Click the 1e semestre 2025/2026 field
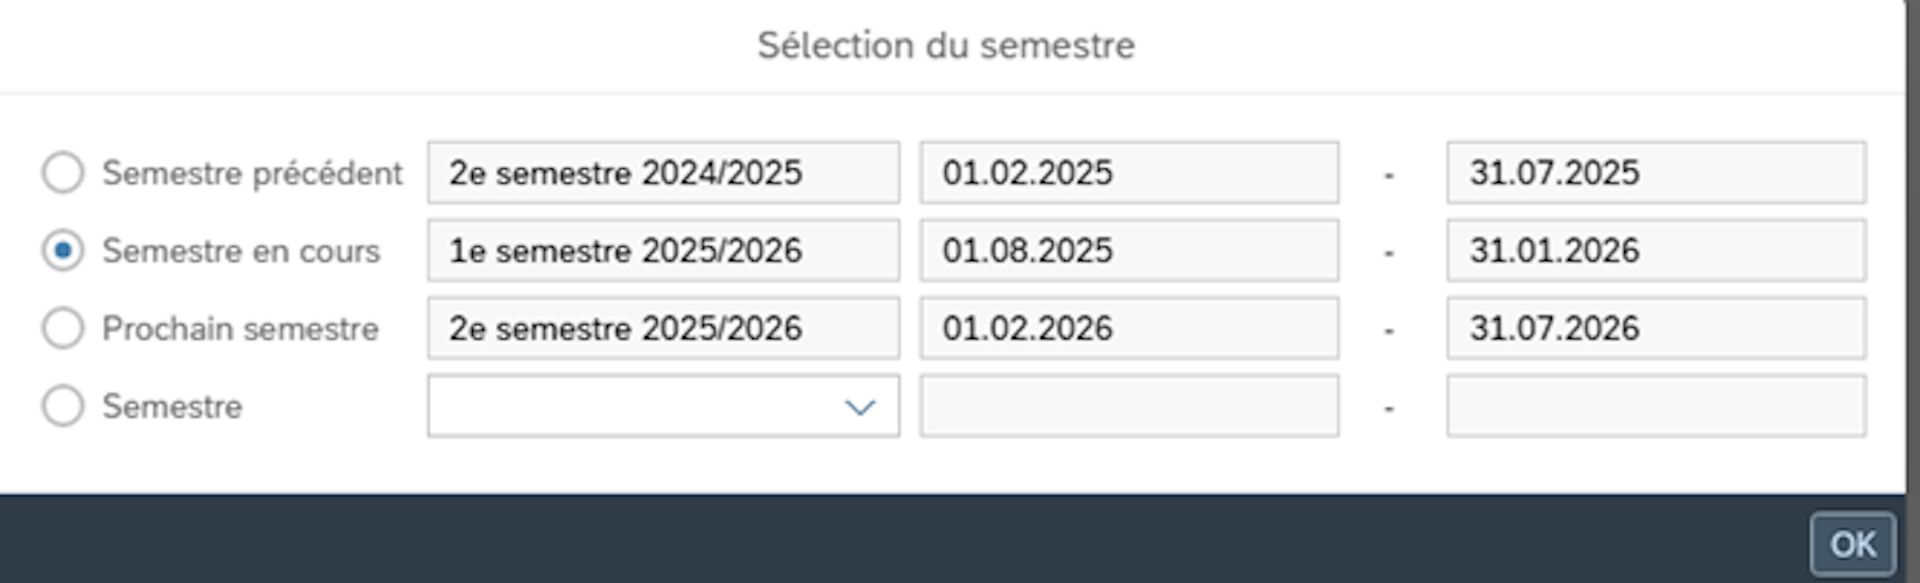This screenshot has height=583, width=1920. coord(663,250)
